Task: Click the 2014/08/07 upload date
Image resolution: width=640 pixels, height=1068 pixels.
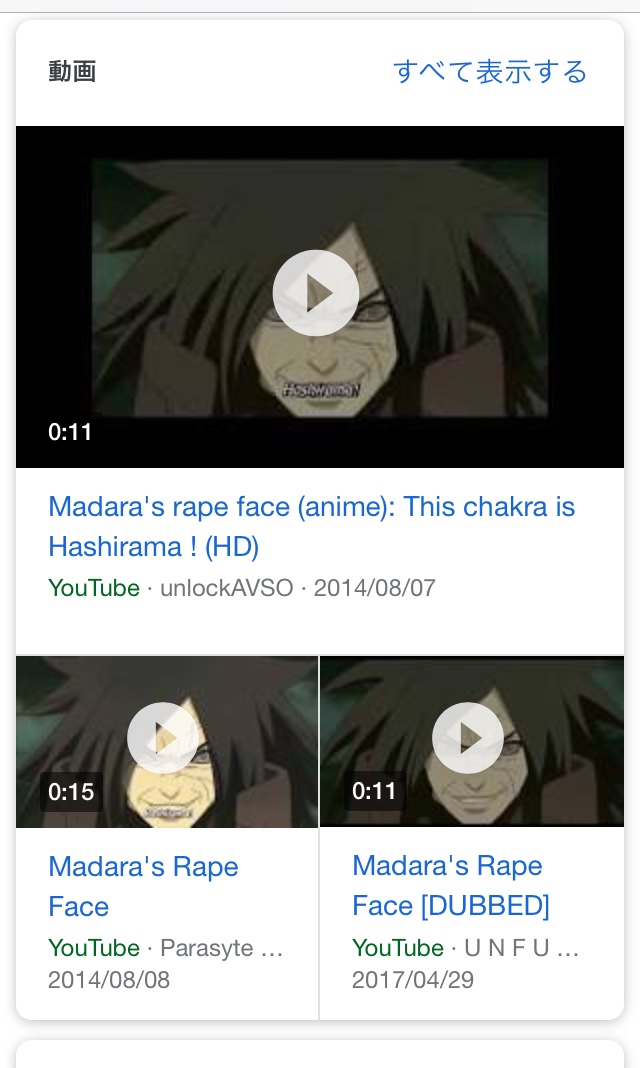Action: [374, 588]
